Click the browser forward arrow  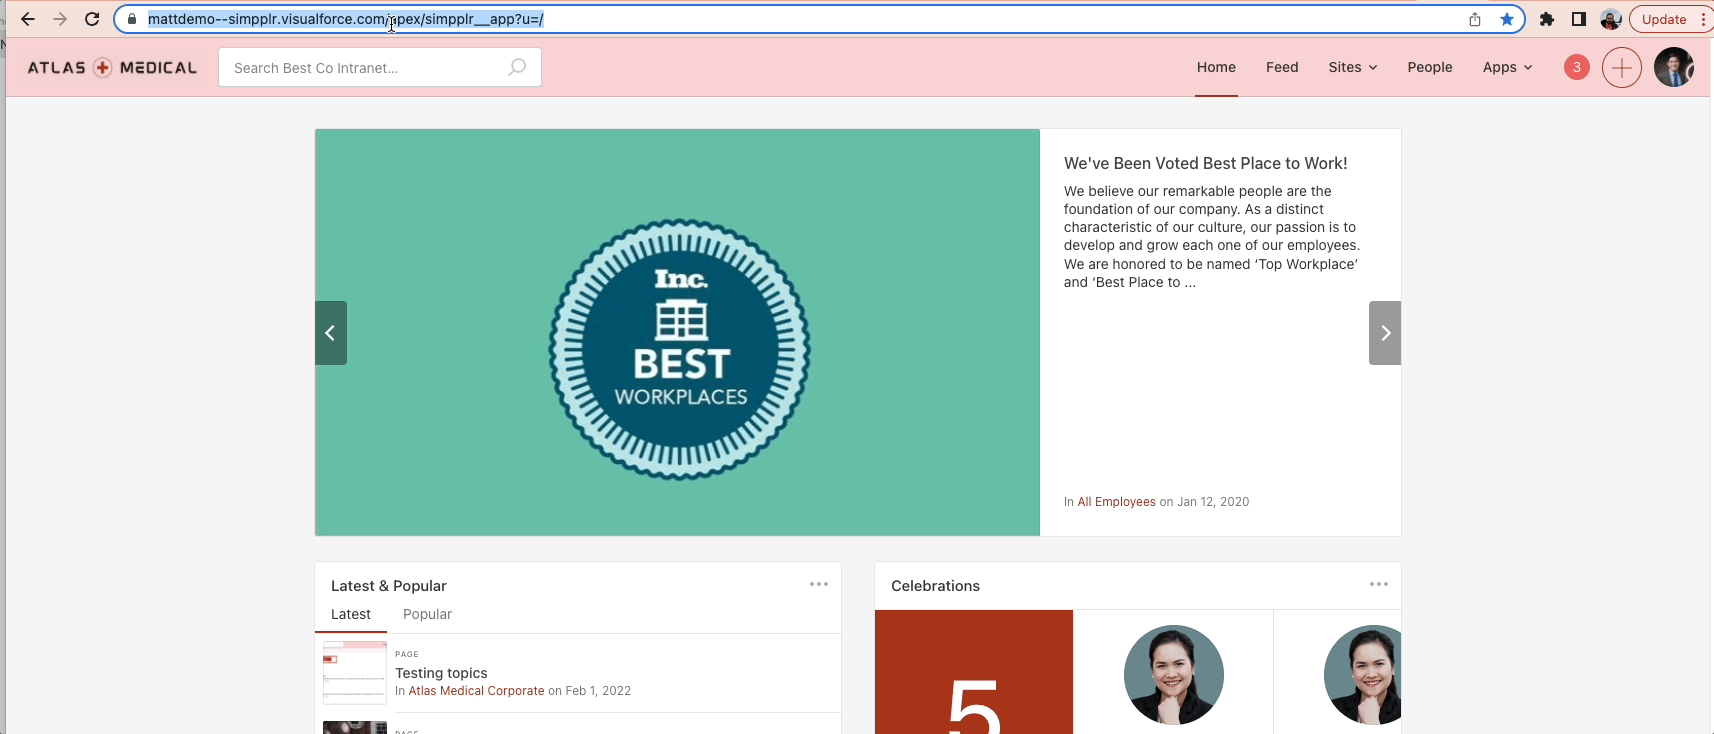pos(60,19)
